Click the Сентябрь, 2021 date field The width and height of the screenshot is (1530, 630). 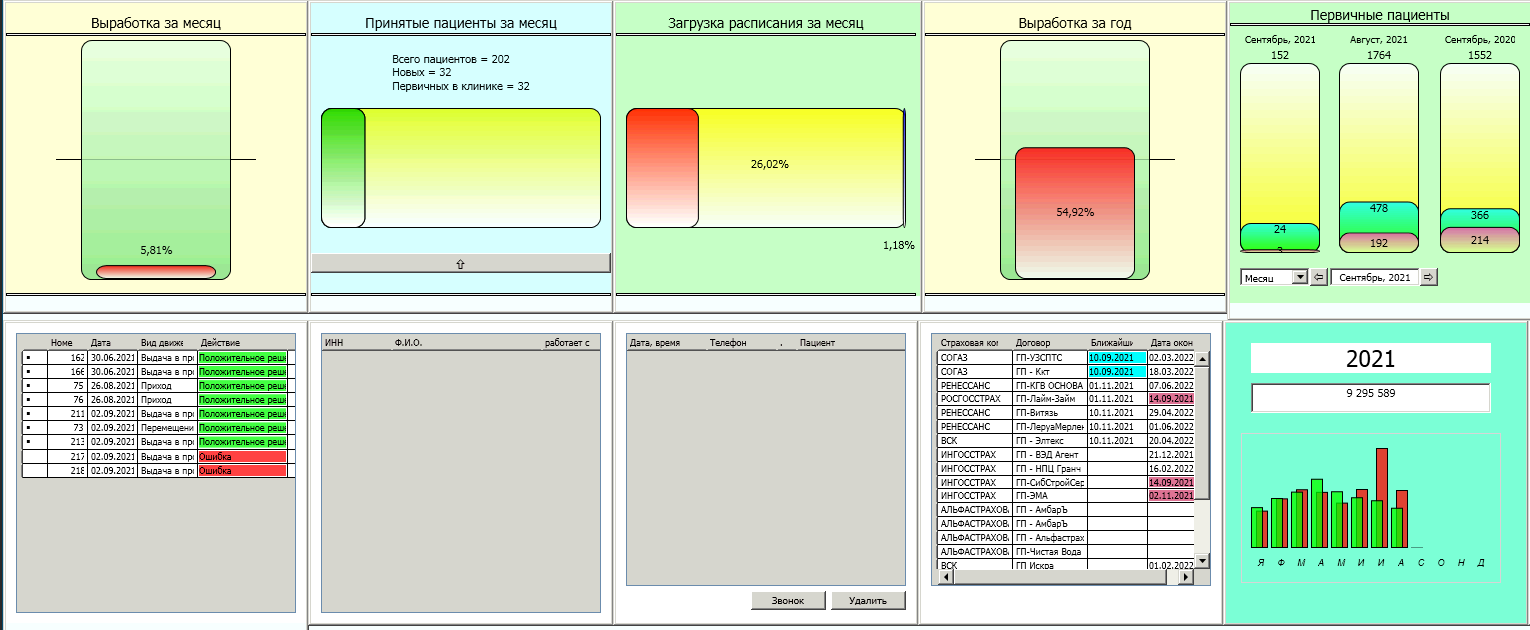[1374, 277]
